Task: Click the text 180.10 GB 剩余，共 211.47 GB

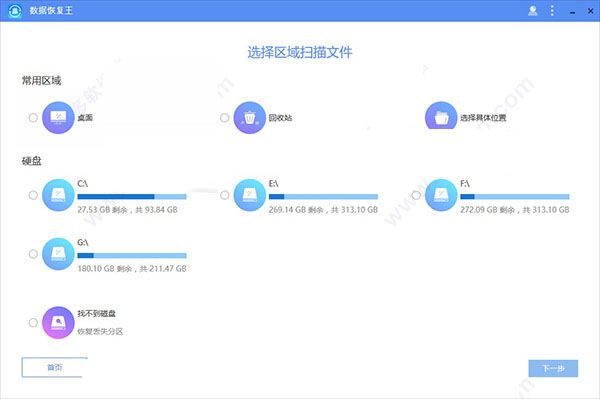Action: tap(132, 269)
